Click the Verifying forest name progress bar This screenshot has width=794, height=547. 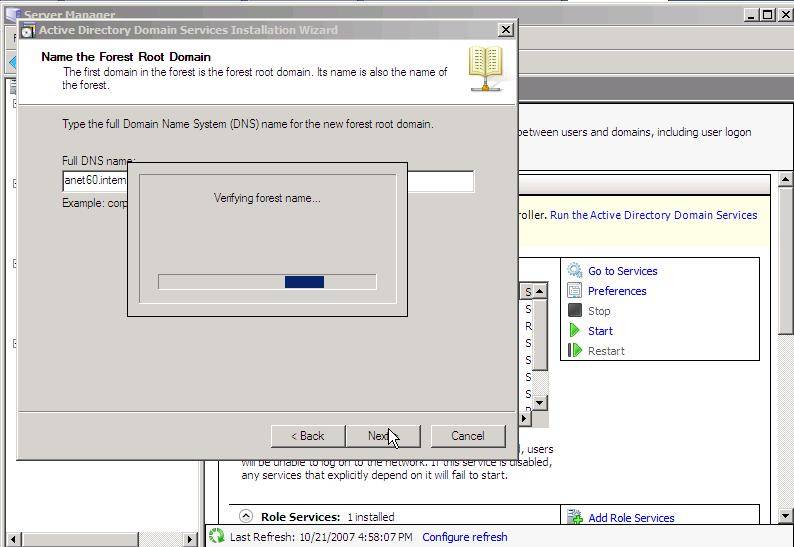pos(267,282)
